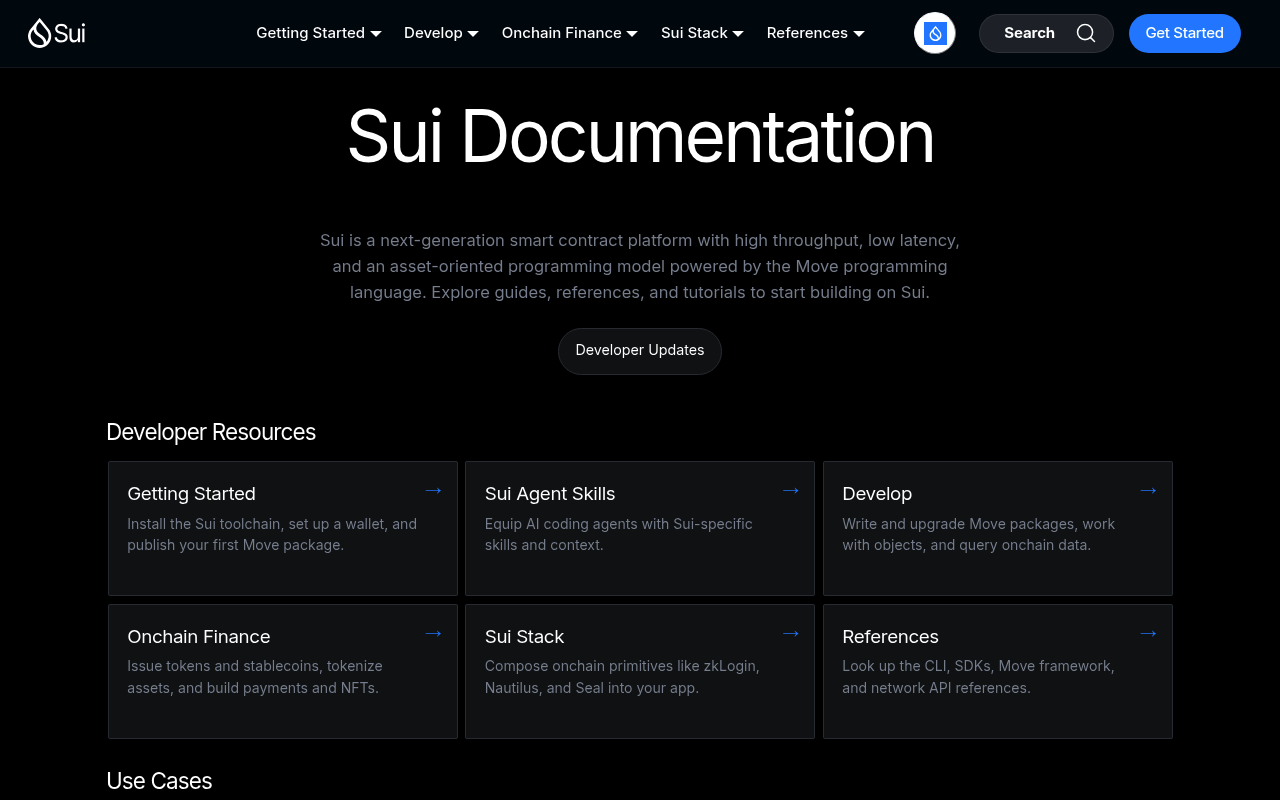
Task: Open the References card title
Action: tap(890, 637)
